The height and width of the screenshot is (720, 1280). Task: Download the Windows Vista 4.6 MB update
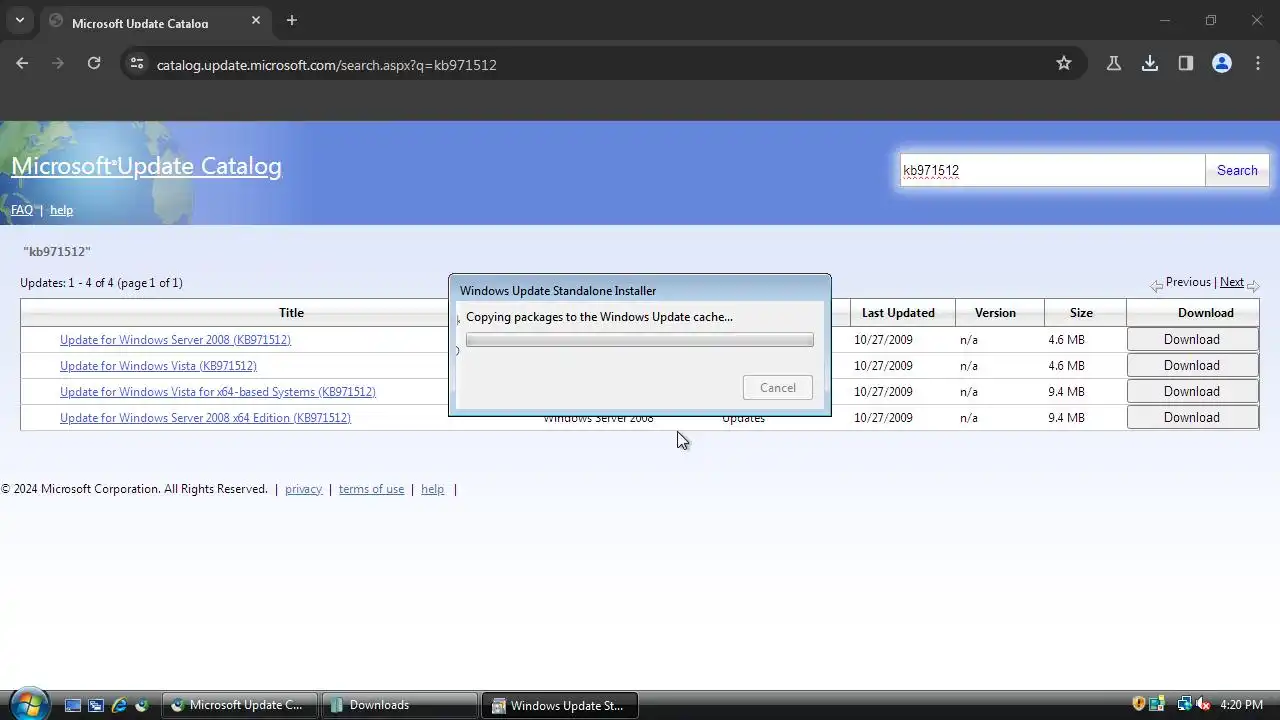pyautogui.click(x=1192, y=366)
